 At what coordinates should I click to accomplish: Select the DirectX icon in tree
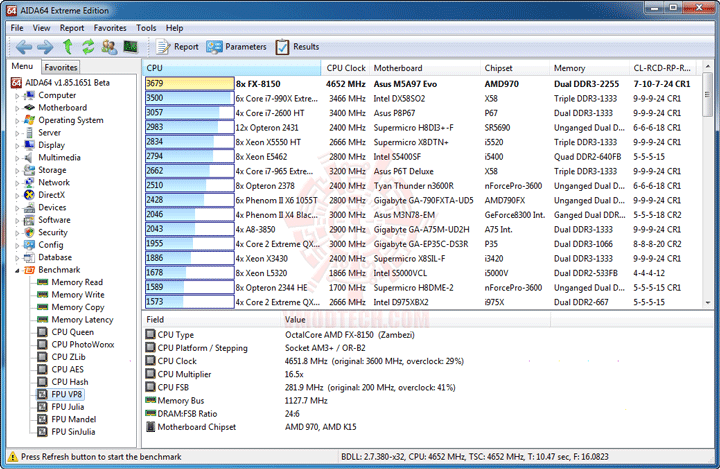pyautogui.click(x=29, y=195)
